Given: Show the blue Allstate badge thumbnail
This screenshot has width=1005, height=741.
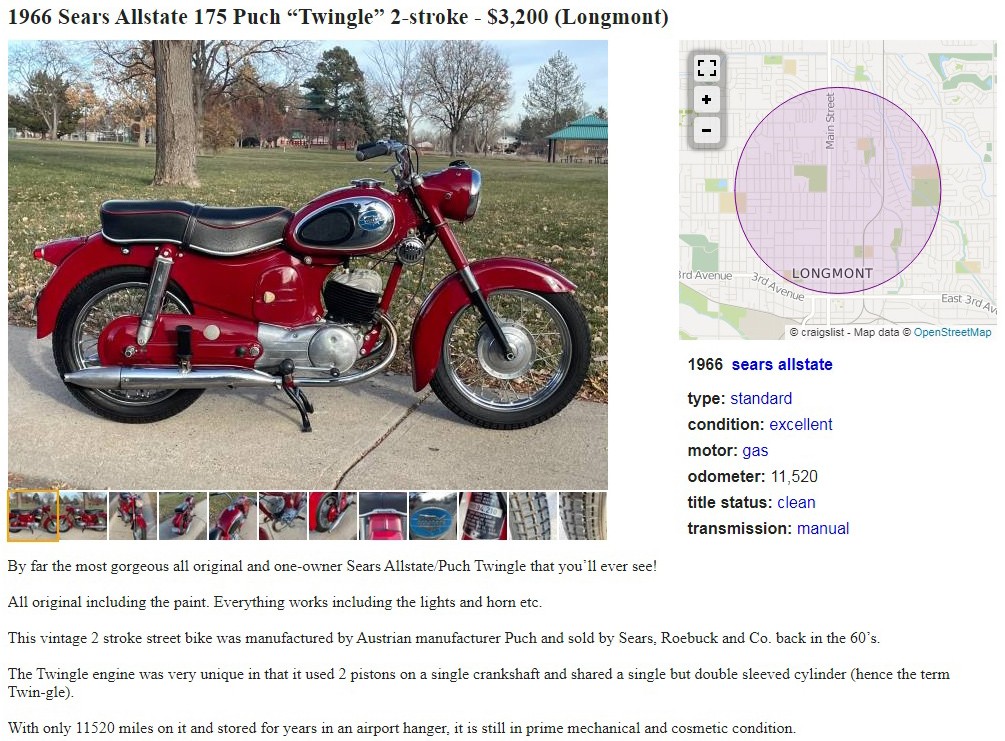Looking at the screenshot, I should coord(433,515).
